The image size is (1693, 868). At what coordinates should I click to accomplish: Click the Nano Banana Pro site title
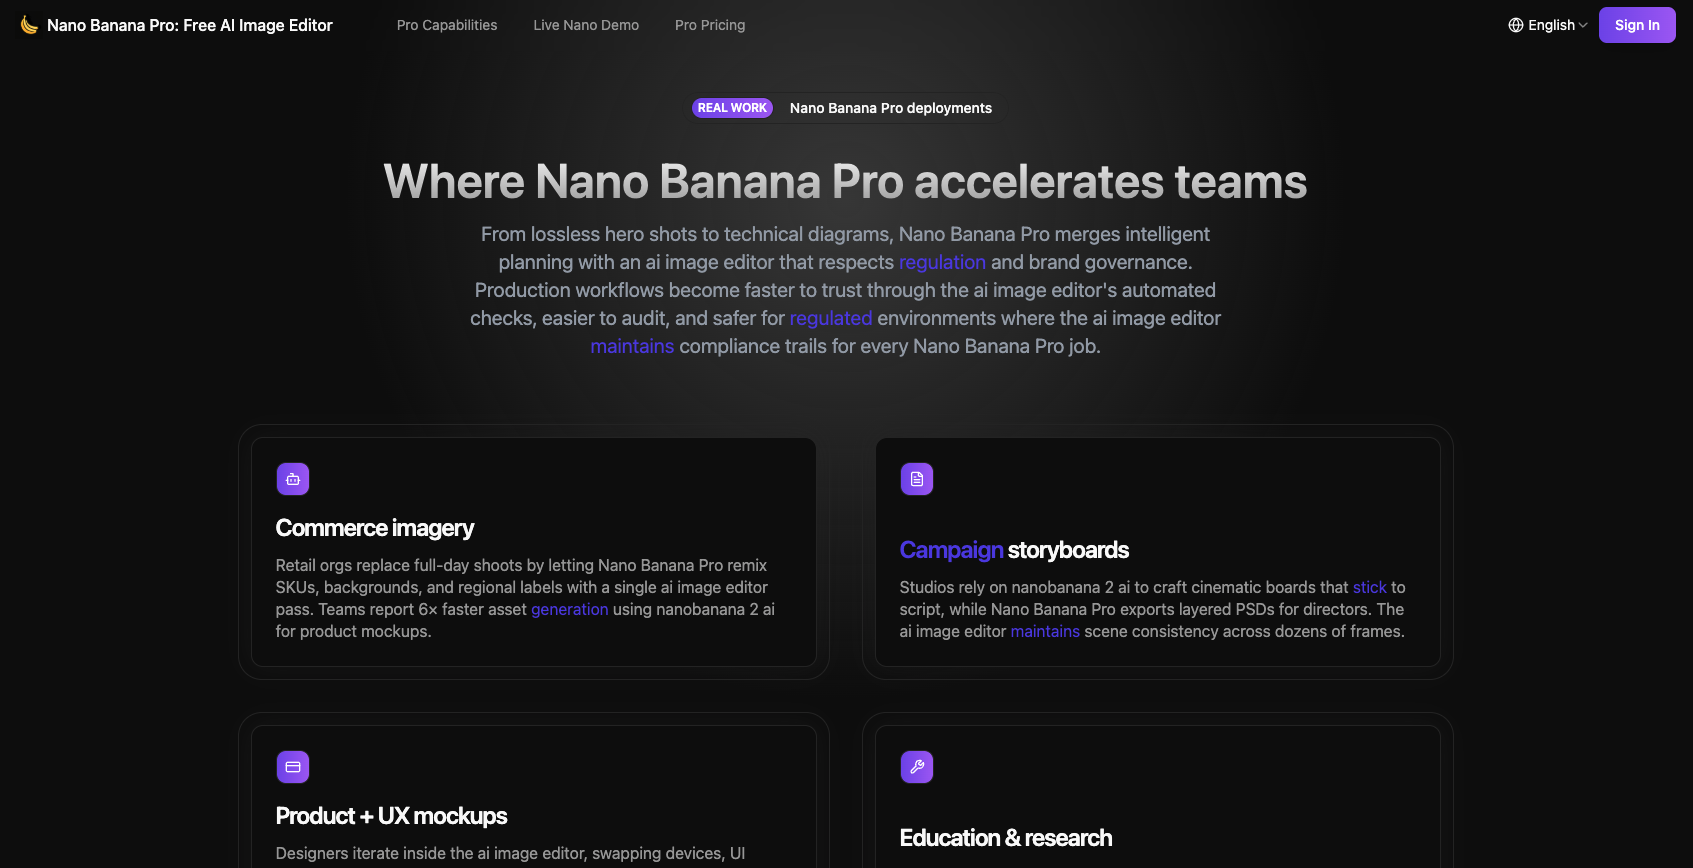190,25
